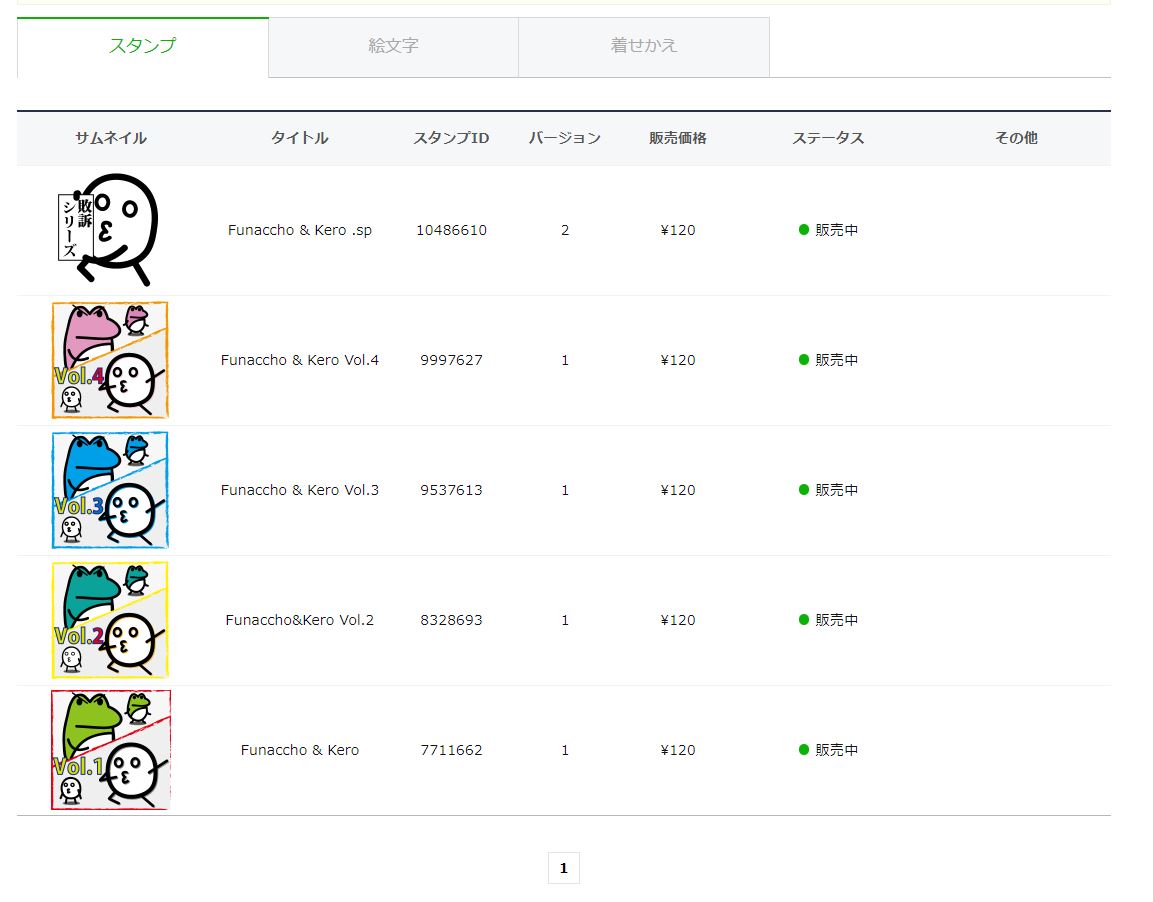
Task: Open the Vol.4 pink frog thumbnail
Action: tap(110, 359)
